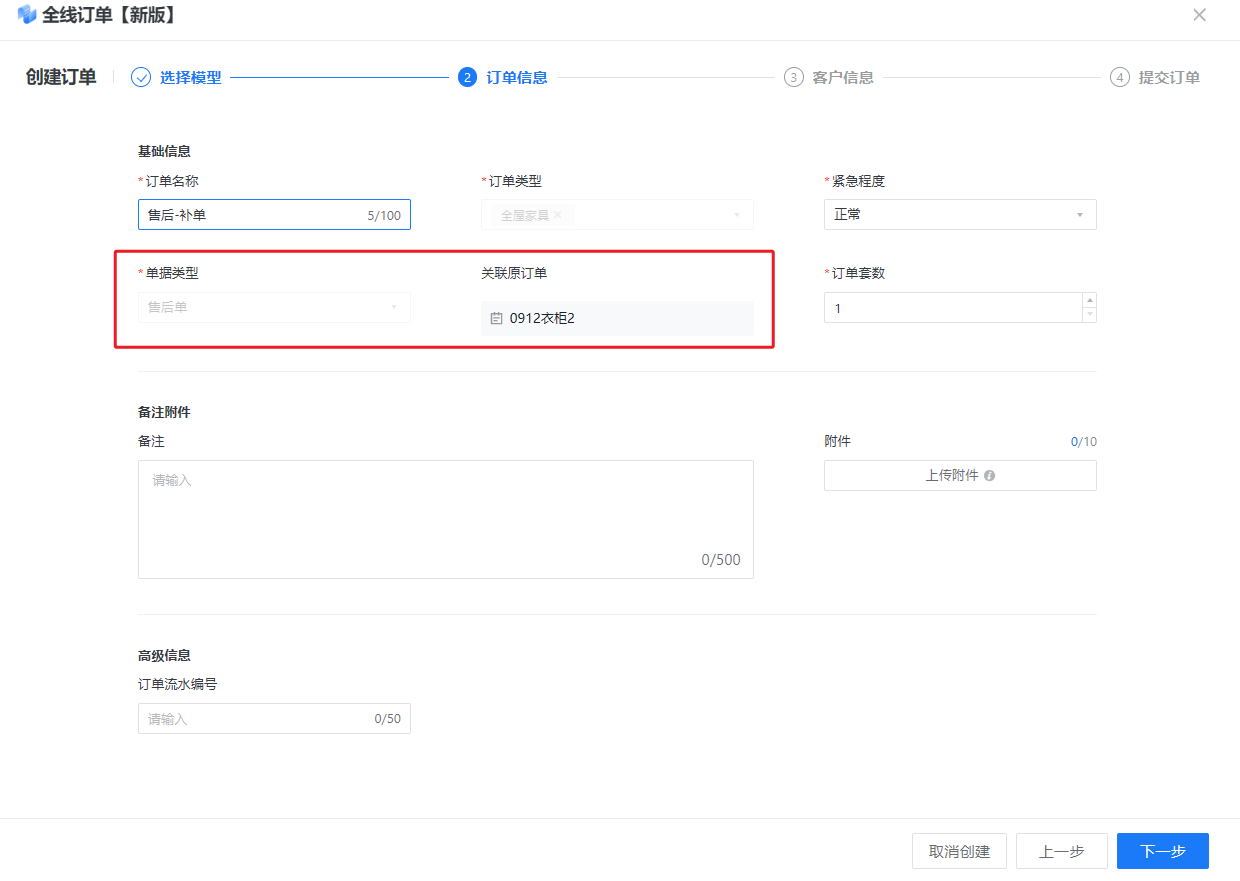
Task: Increase 订单套数 with the up arrow
Action: [1089, 301]
